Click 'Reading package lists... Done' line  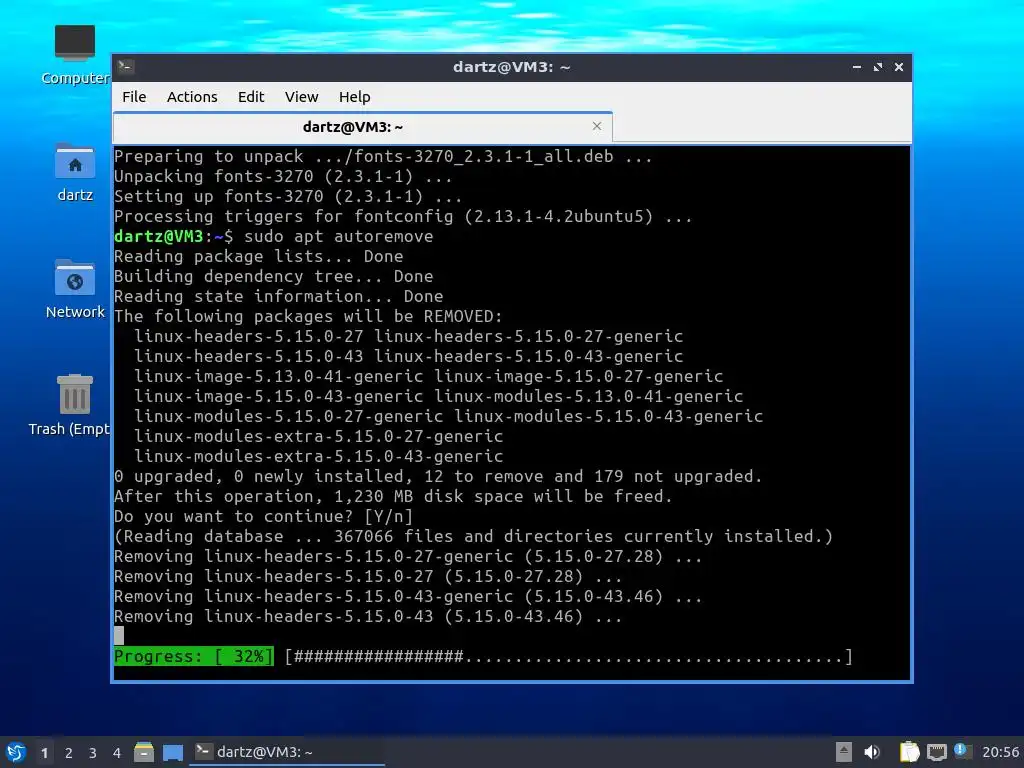click(x=259, y=257)
